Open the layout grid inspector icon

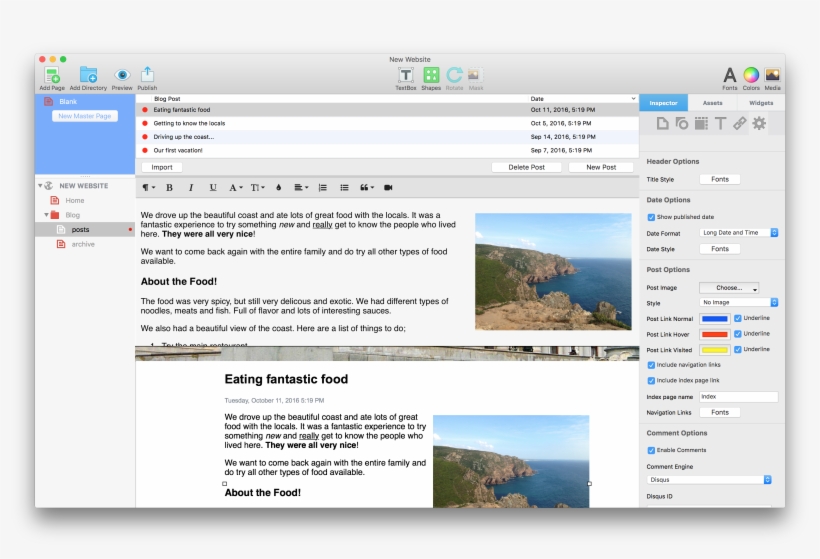click(x=701, y=123)
